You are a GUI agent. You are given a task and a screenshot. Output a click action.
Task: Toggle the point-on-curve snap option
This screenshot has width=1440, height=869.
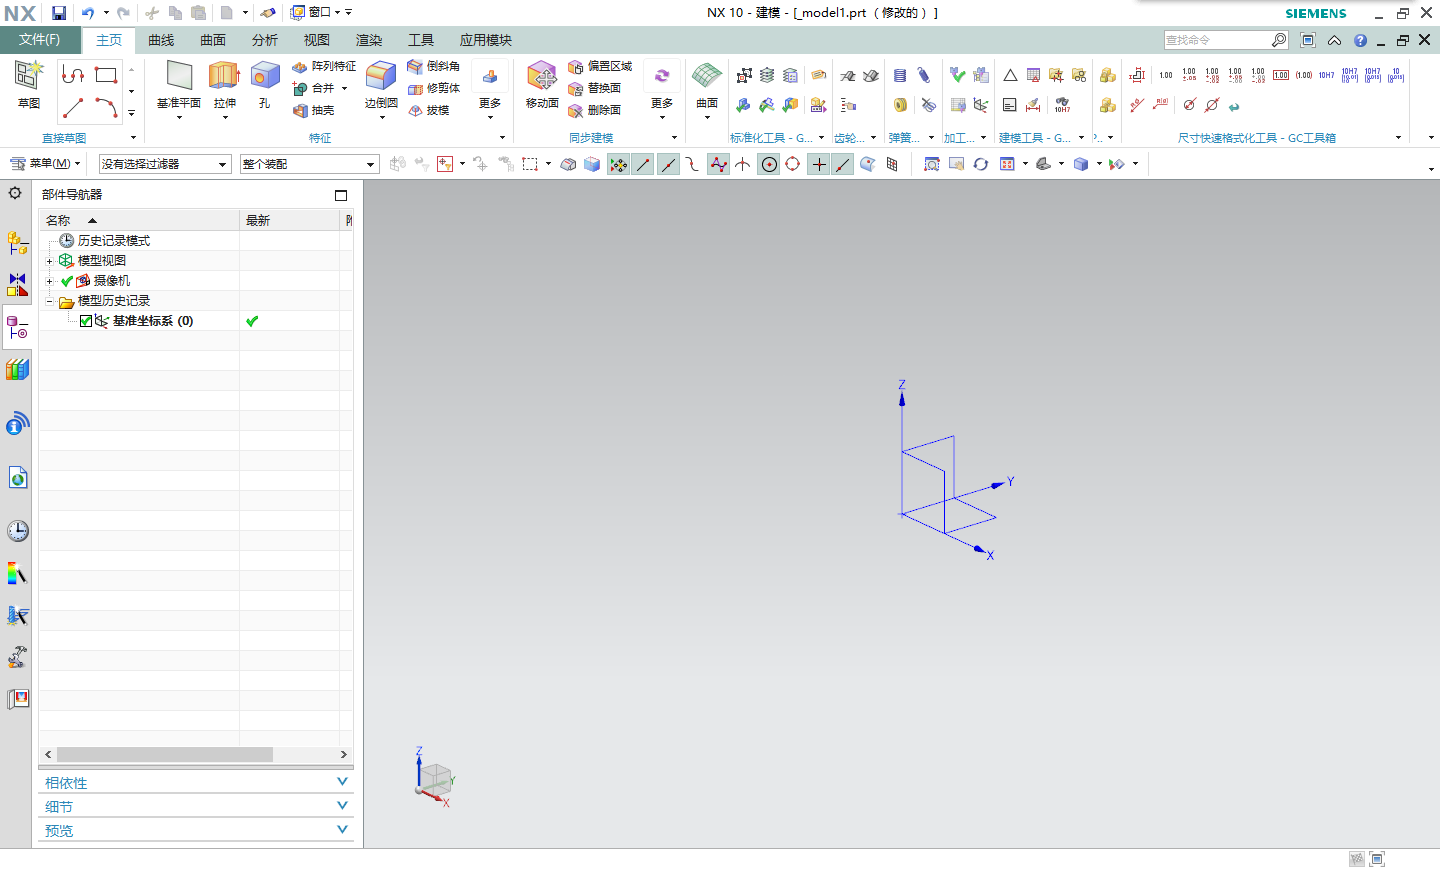point(843,164)
